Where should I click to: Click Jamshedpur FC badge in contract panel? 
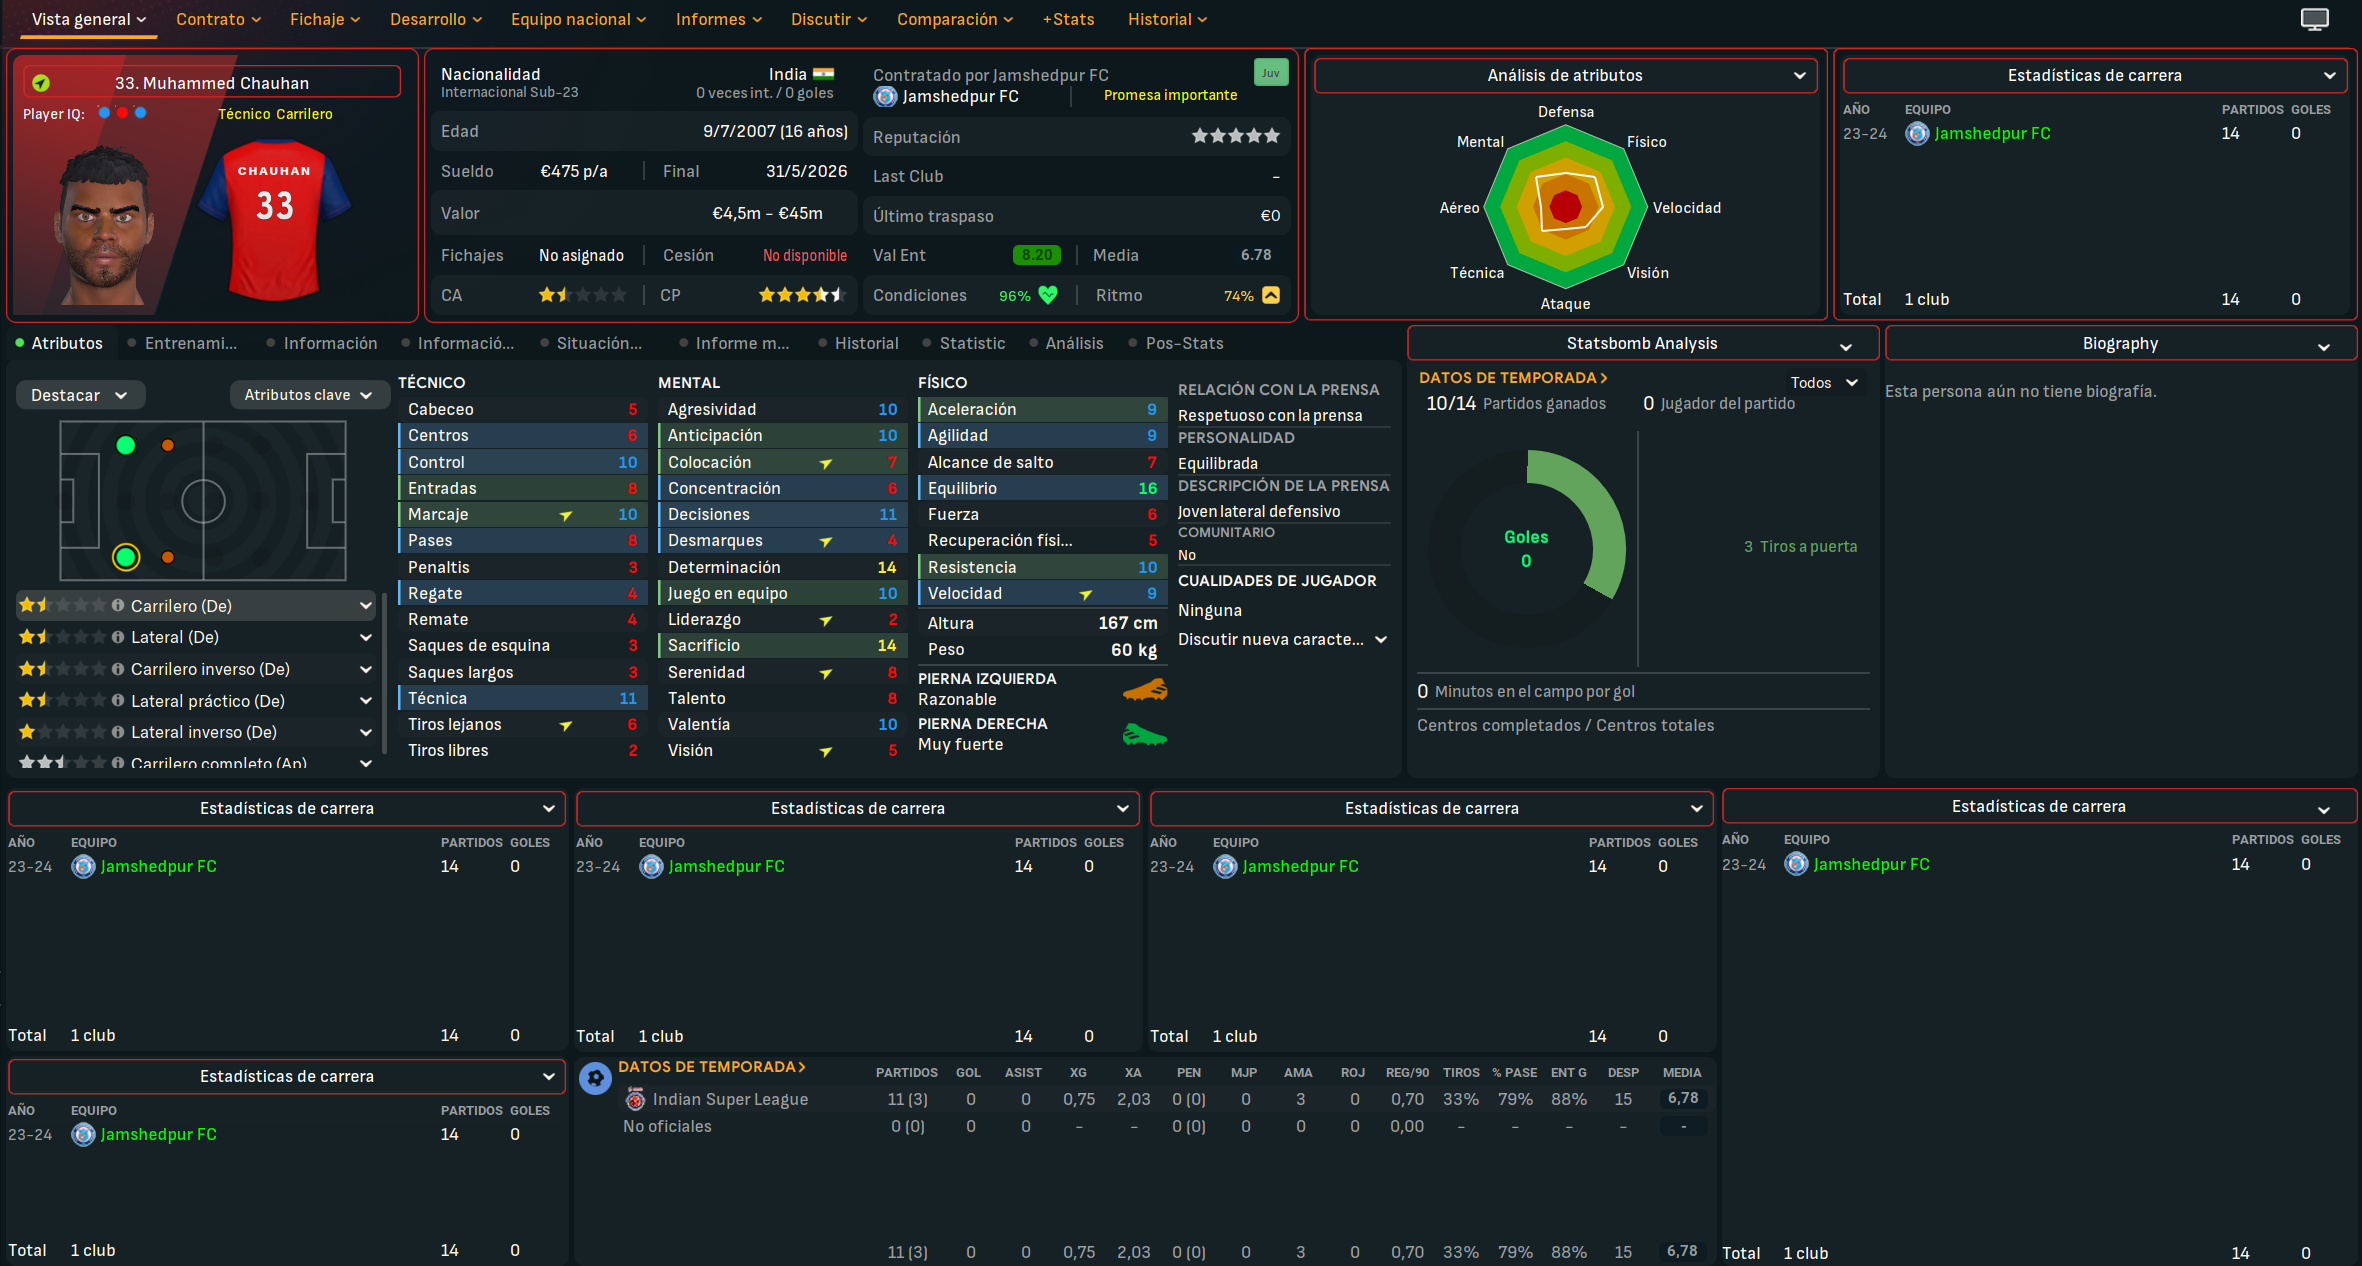(884, 97)
